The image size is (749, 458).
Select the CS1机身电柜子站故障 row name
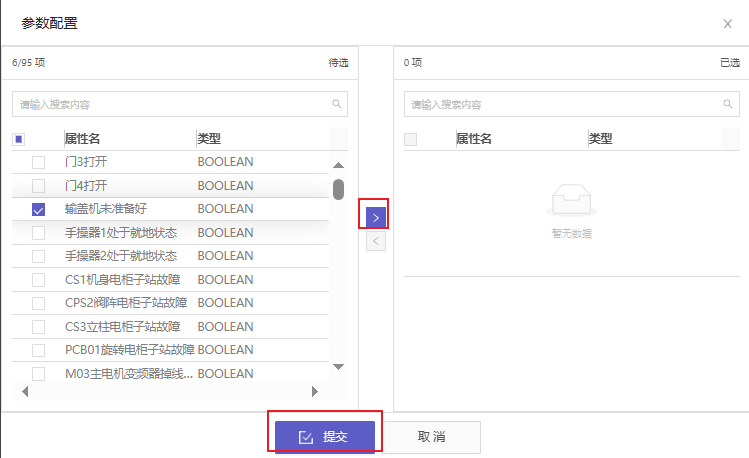click(123, 279)
